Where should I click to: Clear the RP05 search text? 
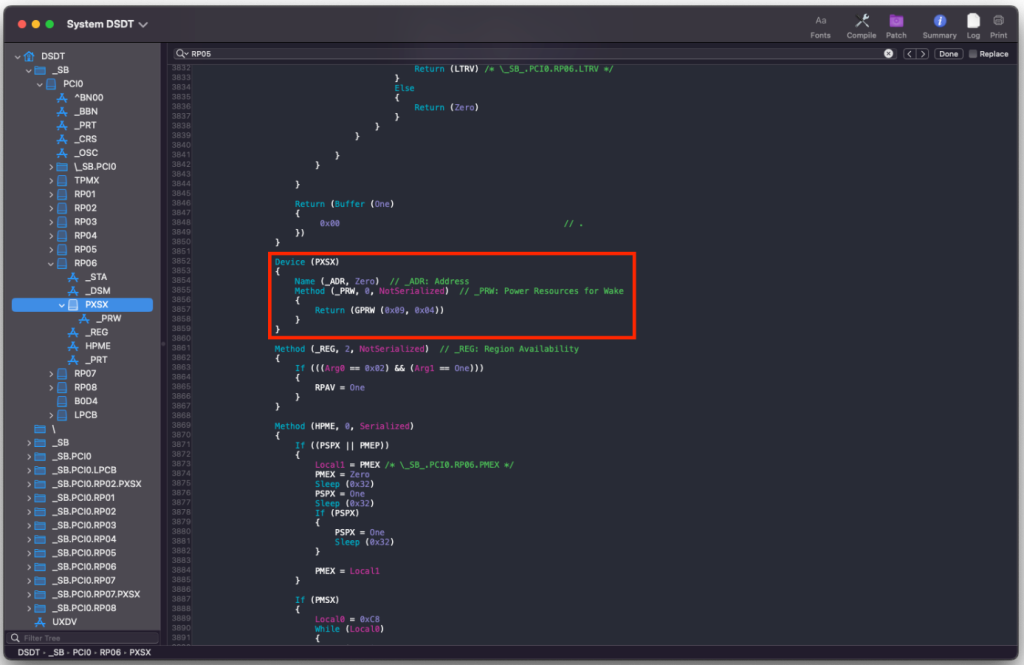click(x=888, y=54)
